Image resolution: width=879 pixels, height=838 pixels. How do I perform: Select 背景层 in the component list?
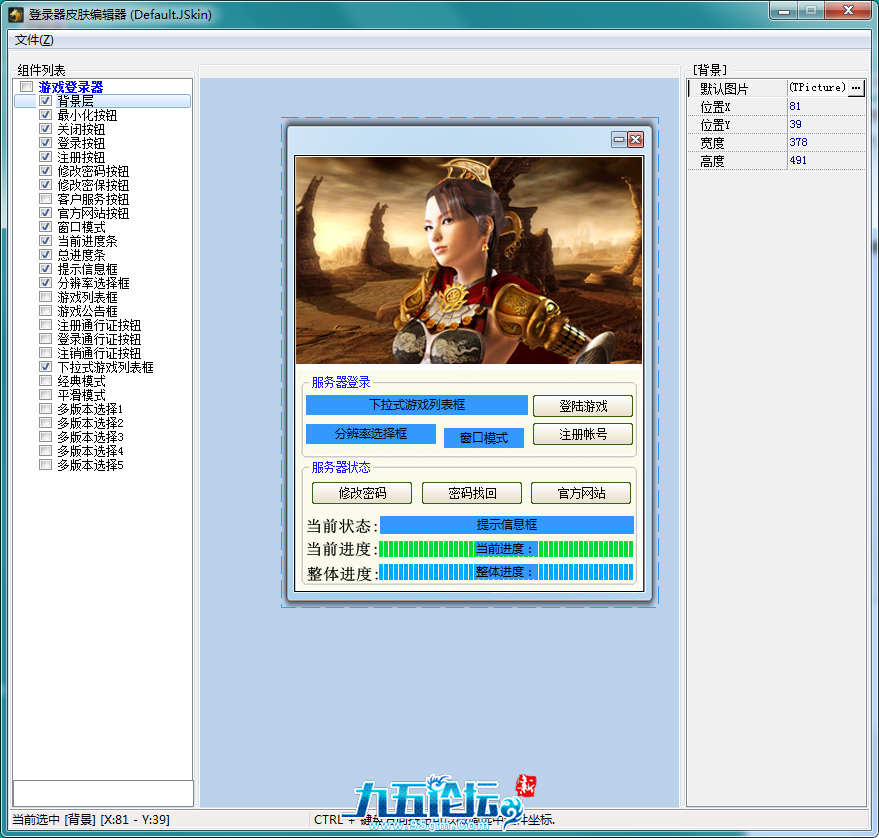click(x=76, y=101)
